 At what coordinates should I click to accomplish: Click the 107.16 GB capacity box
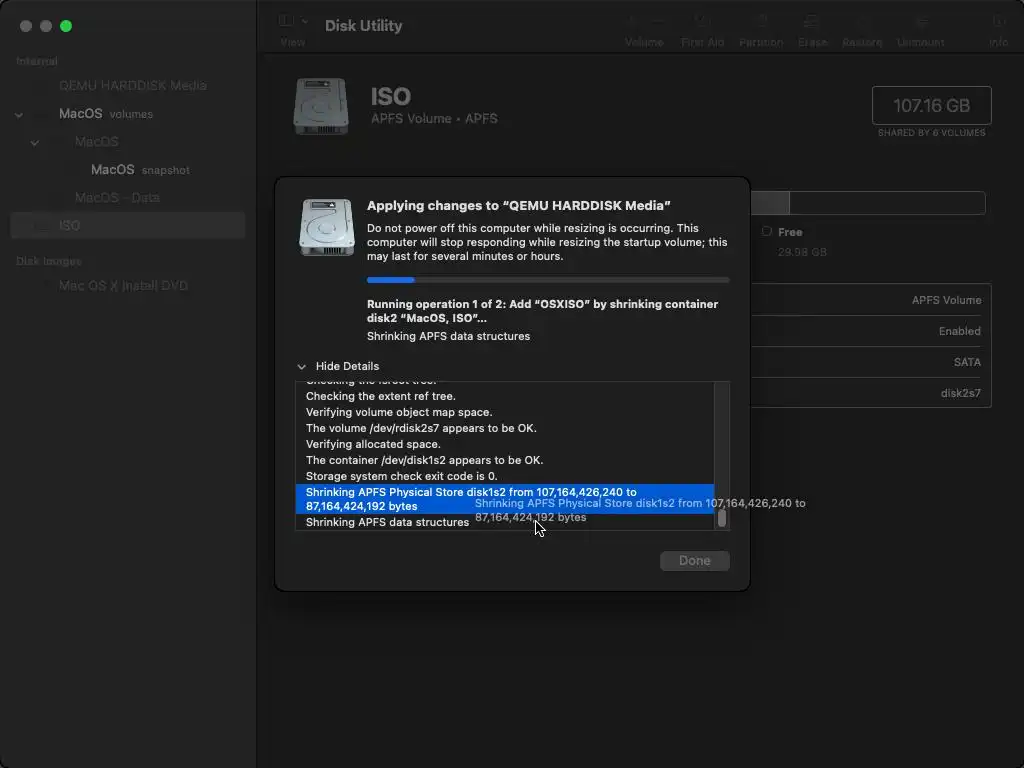pyautogui.click(x=931, y=105)
